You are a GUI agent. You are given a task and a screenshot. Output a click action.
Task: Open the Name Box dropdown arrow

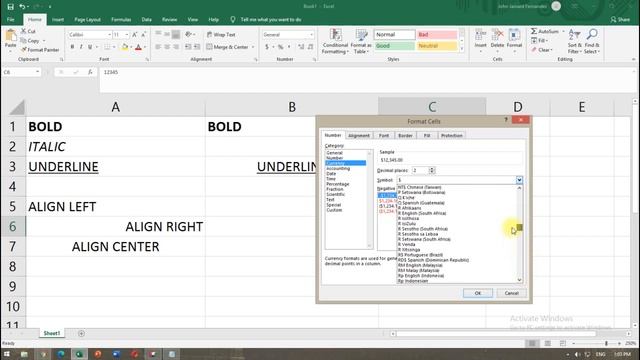coord(37,72)
